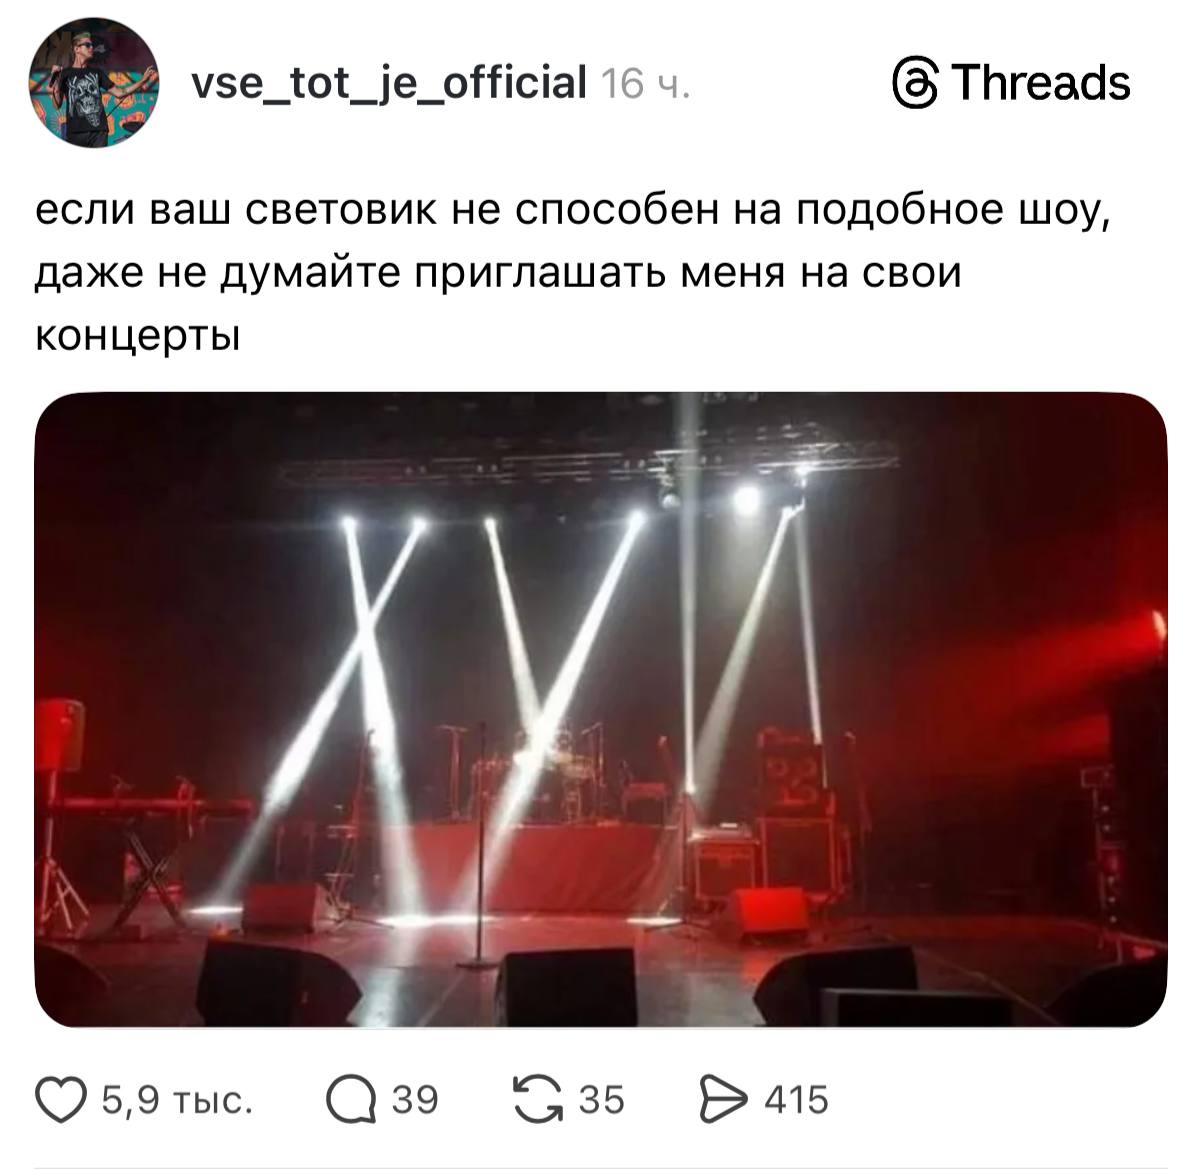Click the Threads @ logo icon
Image resolution: width=1202 pixels, height=1169 pixels.
point(915,83)
